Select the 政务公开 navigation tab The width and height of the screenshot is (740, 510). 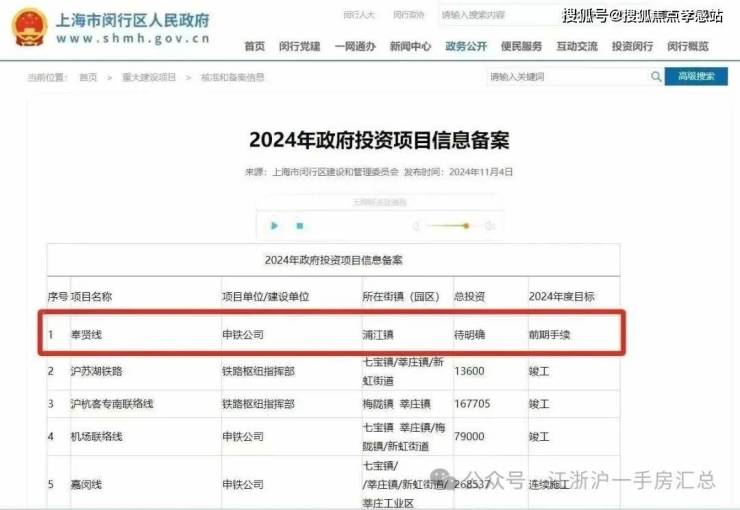(x=465, y=47)
